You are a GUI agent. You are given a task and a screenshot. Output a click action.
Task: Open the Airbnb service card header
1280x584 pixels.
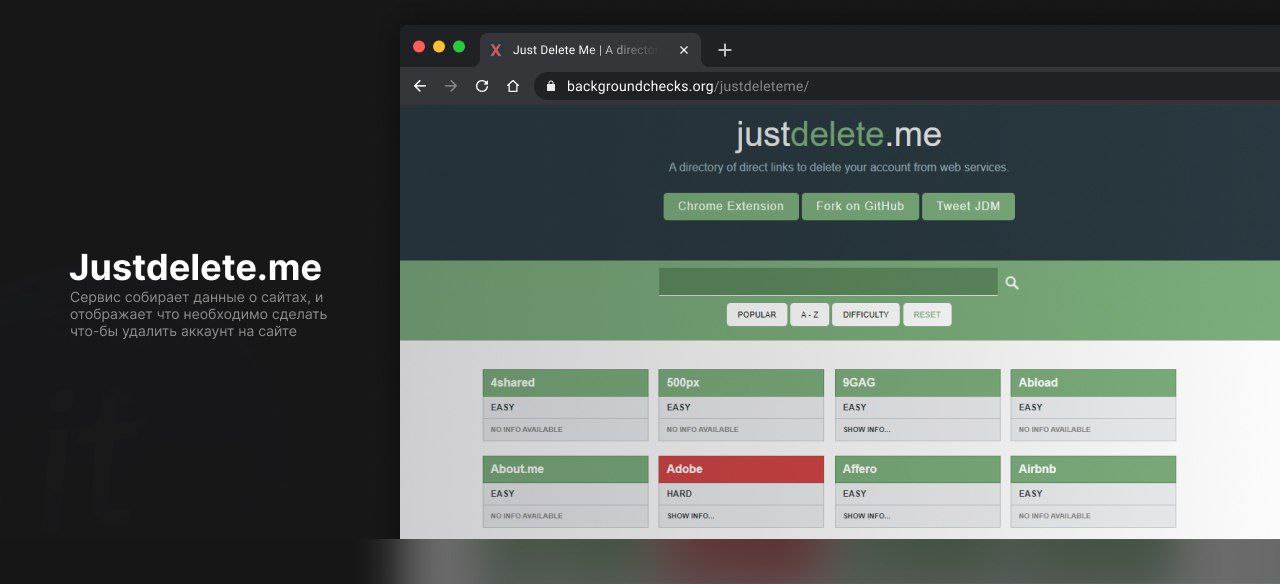point(1093,469)
